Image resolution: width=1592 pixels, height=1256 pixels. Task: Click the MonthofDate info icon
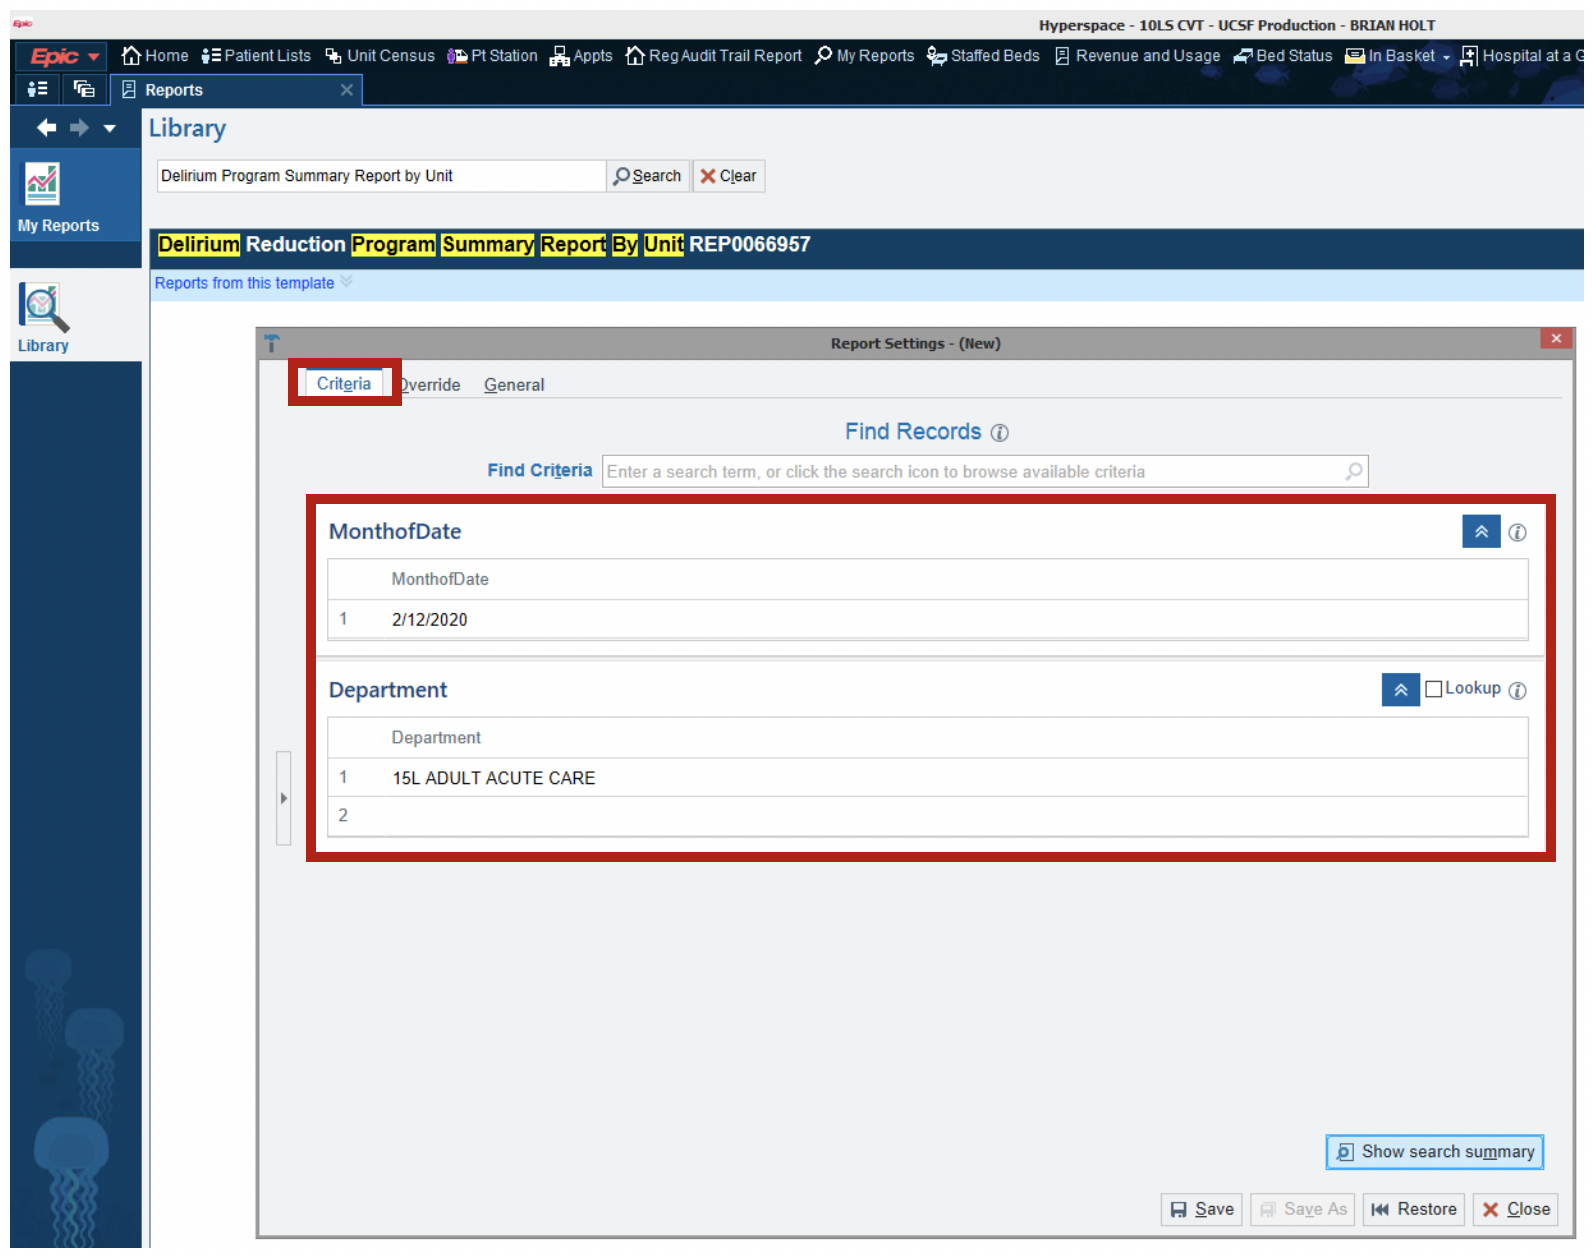(x=1517, y=533)
